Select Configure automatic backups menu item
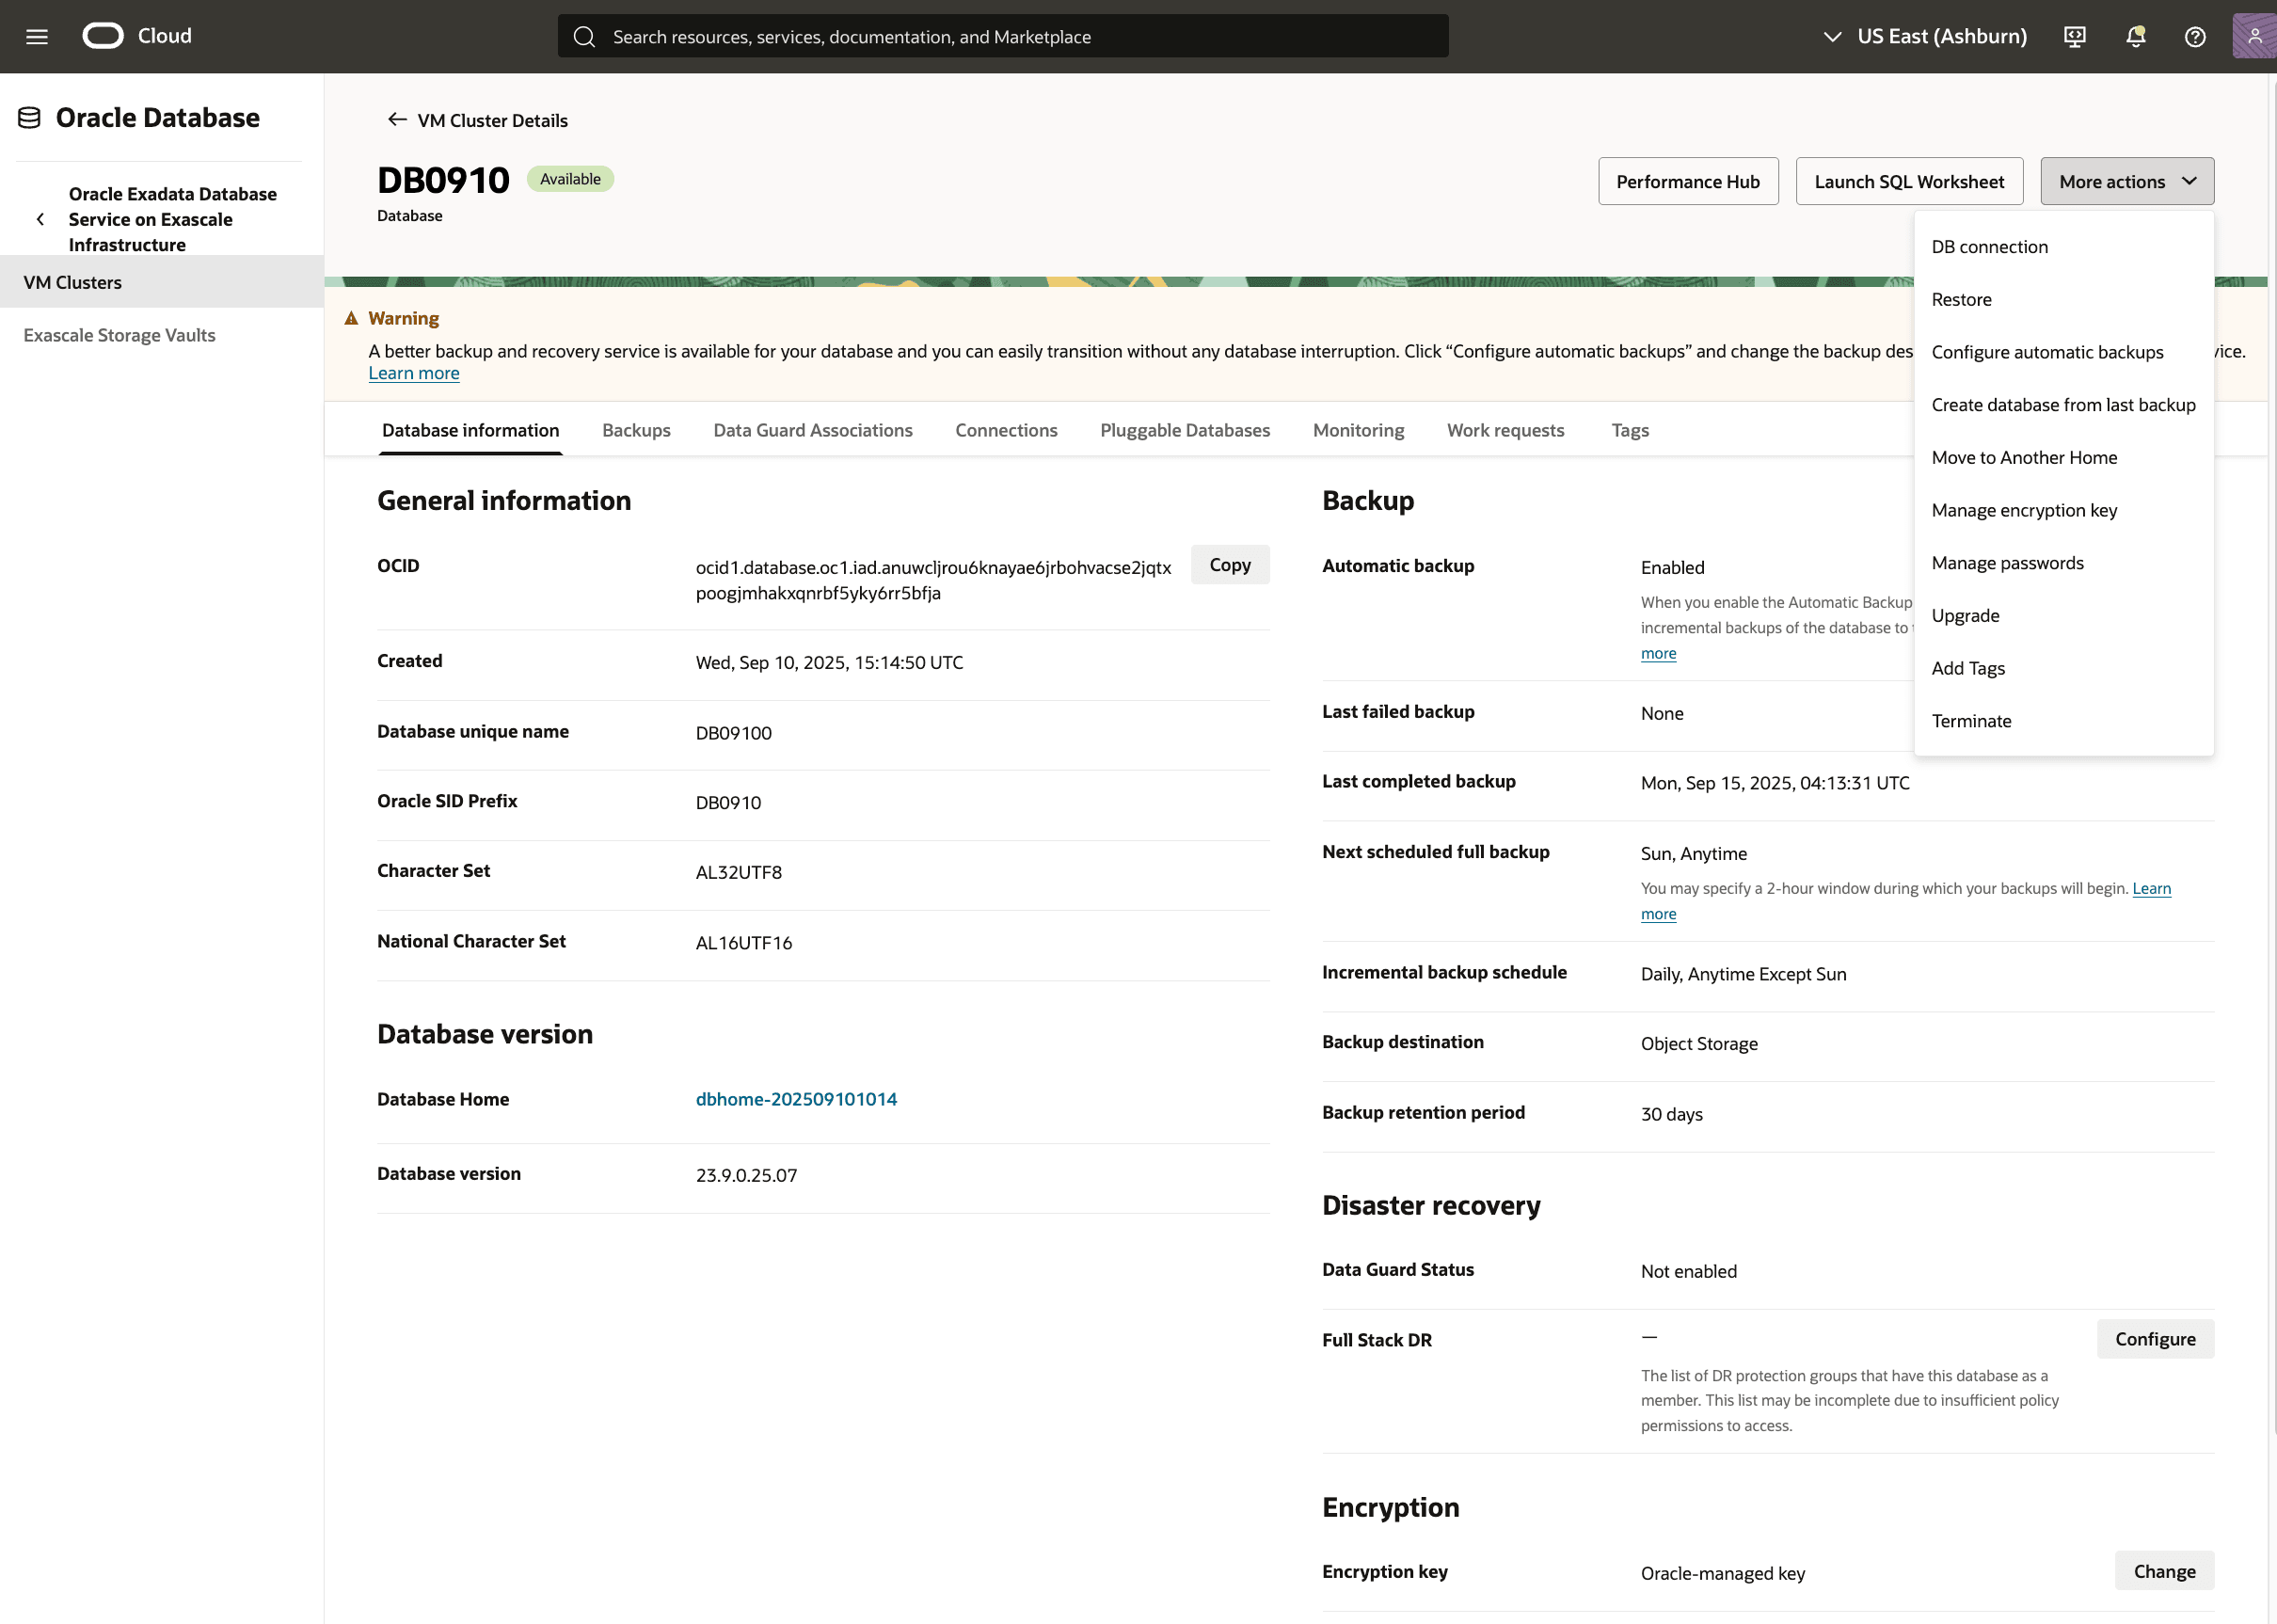This screenshot has width=2277, height=1624. point(2047,352)
